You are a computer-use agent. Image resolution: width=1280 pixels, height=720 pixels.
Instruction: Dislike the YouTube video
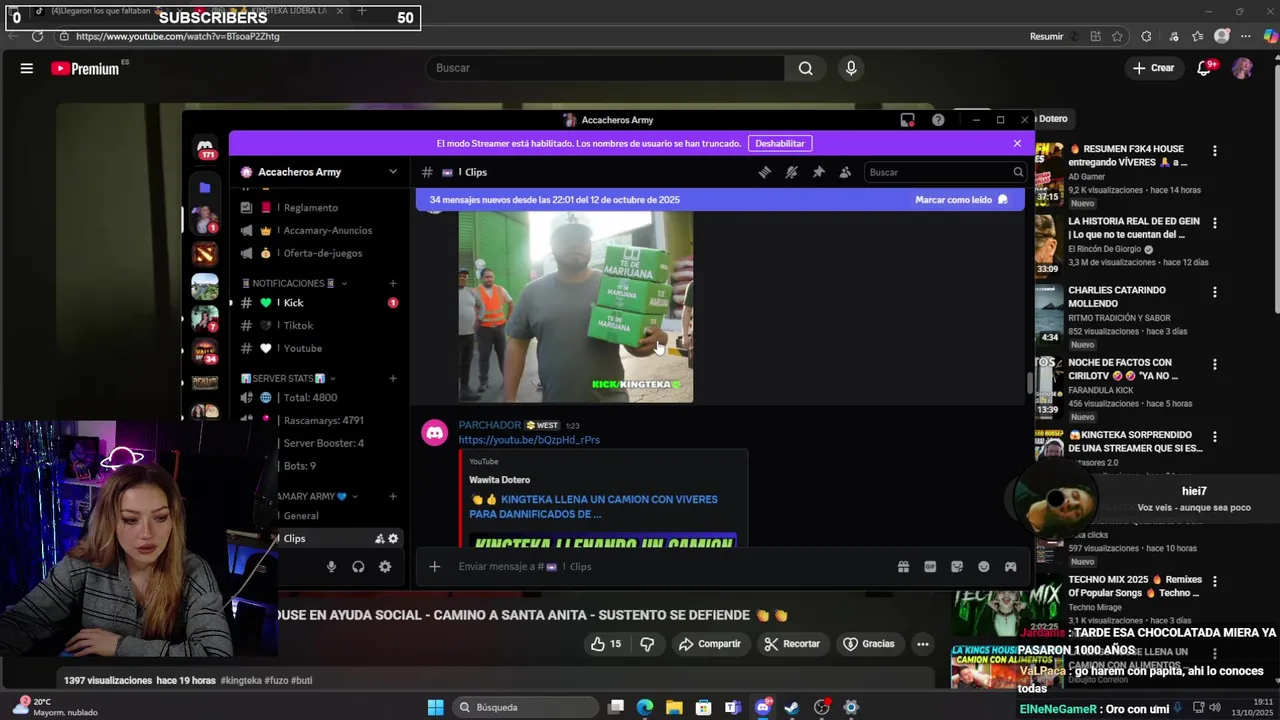tap(647, 644)
